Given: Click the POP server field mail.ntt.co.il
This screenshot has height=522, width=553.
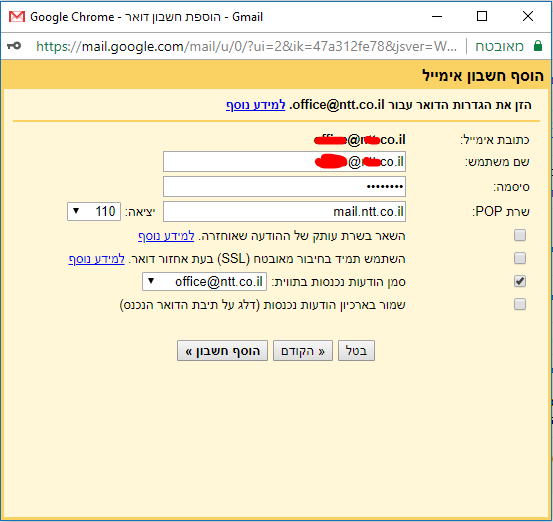Looking at the screenshot, I should tap(284, 212).
